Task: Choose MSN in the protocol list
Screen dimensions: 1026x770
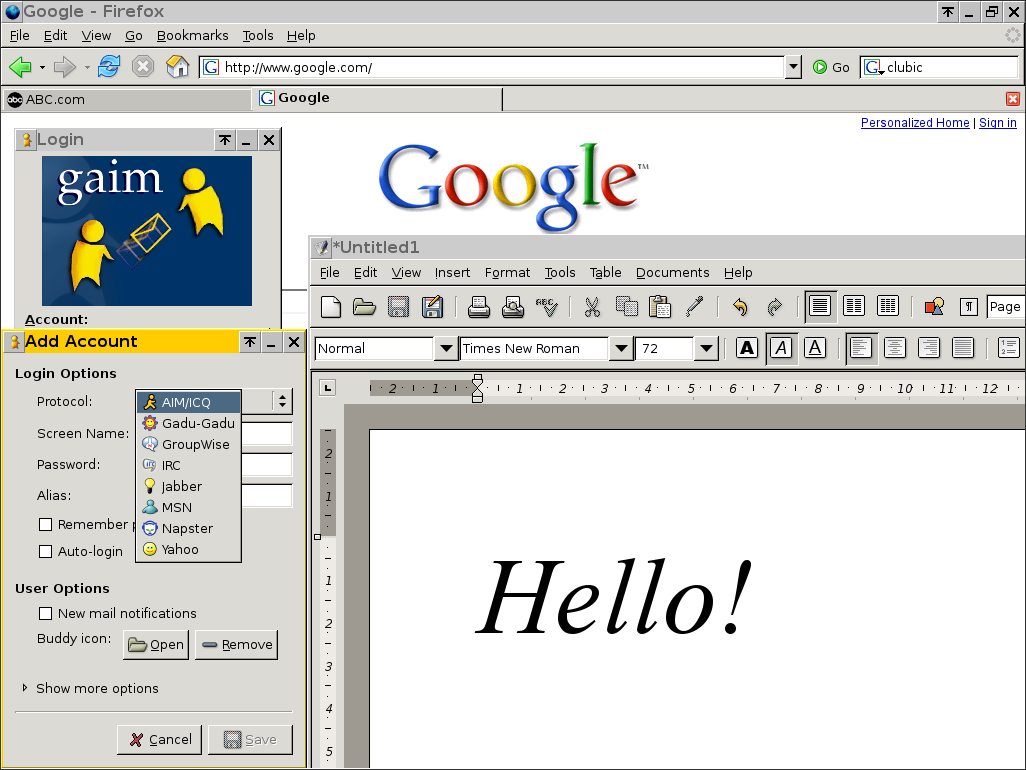Action: (x=188, y=507)
